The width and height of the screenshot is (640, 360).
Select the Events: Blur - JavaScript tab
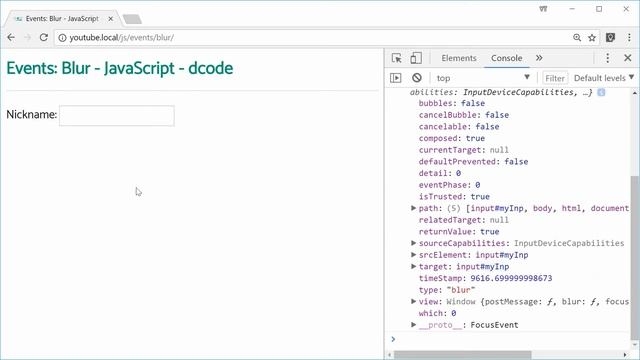click(x=62, y=19)
